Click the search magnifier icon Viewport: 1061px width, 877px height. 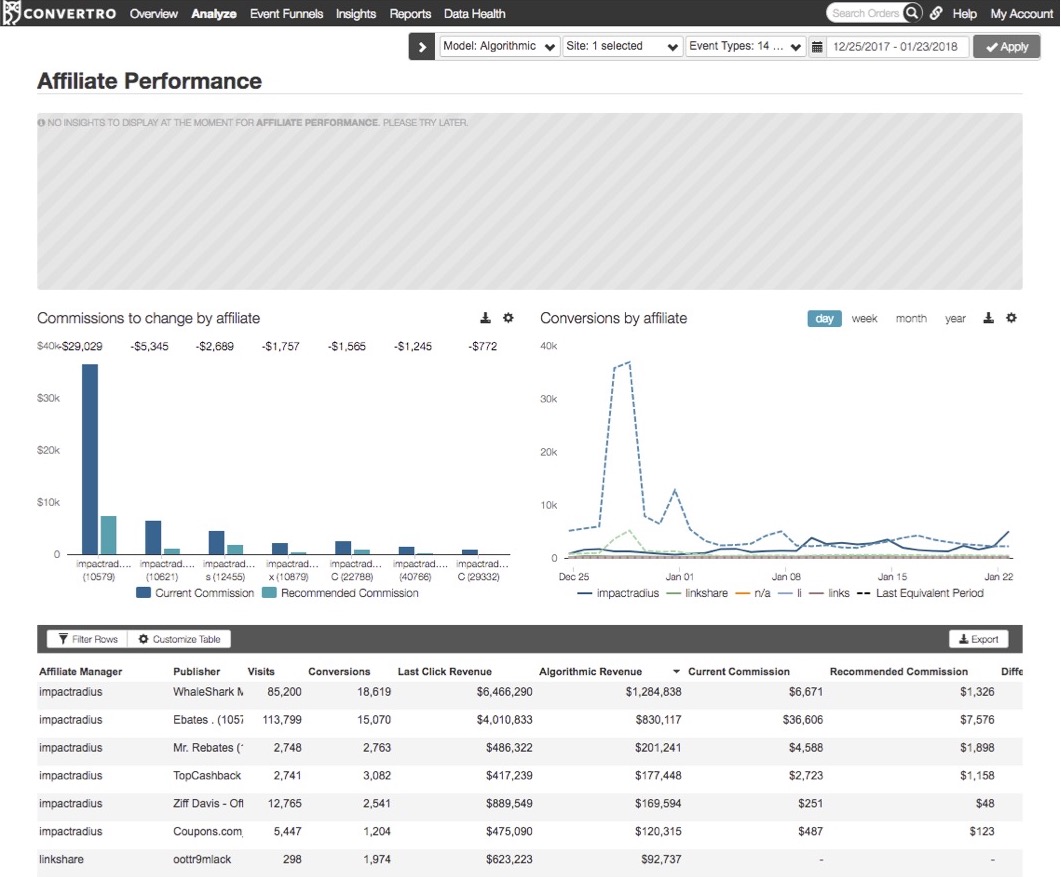coord(912,13)
